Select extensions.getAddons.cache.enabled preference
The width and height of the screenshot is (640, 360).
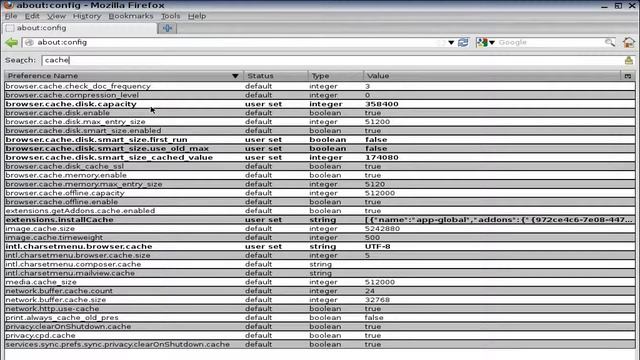320,211
